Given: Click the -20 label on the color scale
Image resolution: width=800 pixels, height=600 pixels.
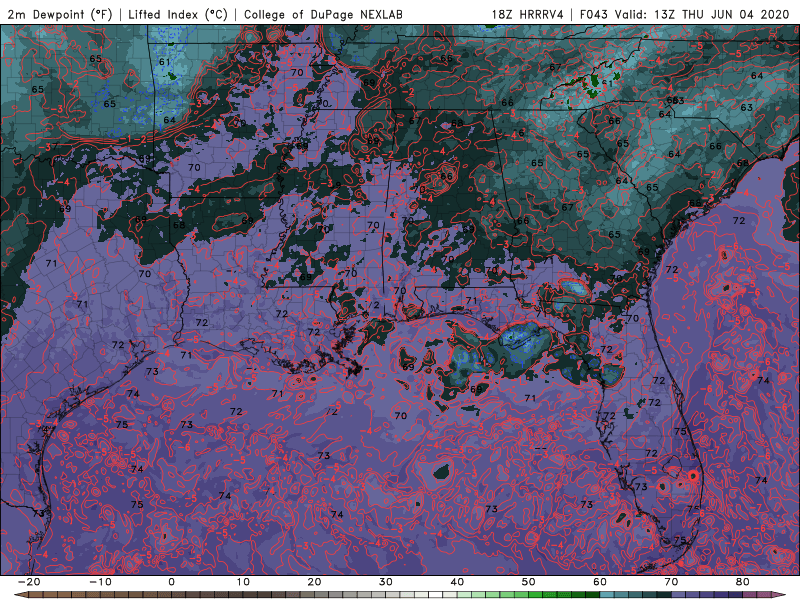Looking at the screenshot, I should point(29,582).
